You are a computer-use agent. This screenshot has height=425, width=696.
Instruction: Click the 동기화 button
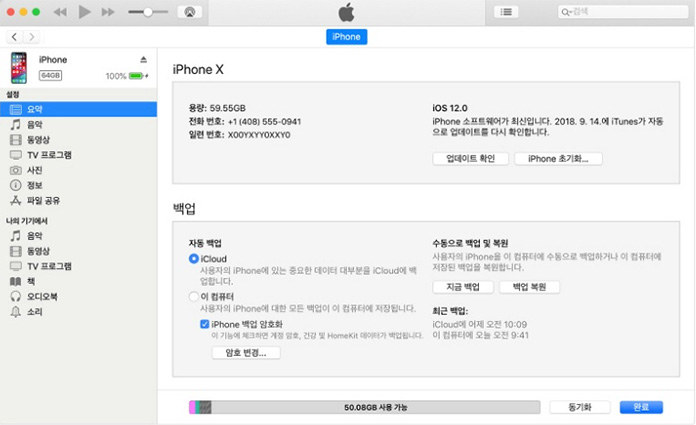(x=580, y=407)
